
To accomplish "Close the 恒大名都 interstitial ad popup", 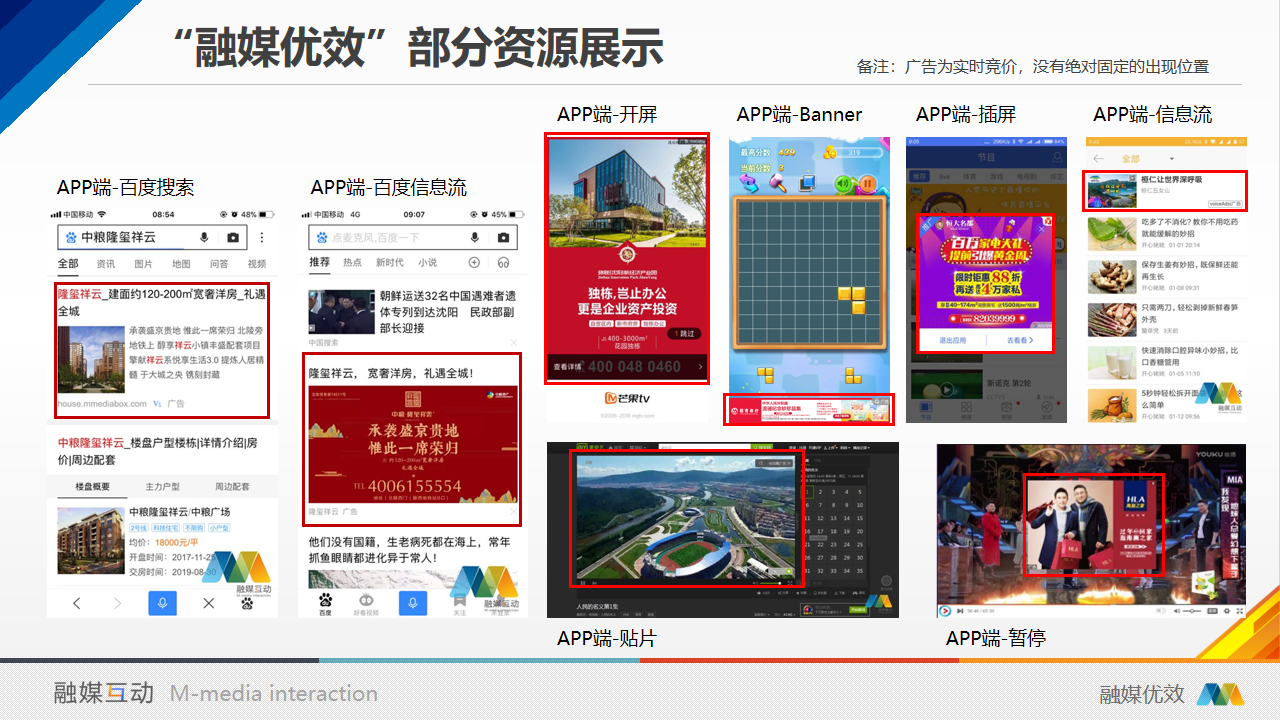I will [x=1041, y=229].
